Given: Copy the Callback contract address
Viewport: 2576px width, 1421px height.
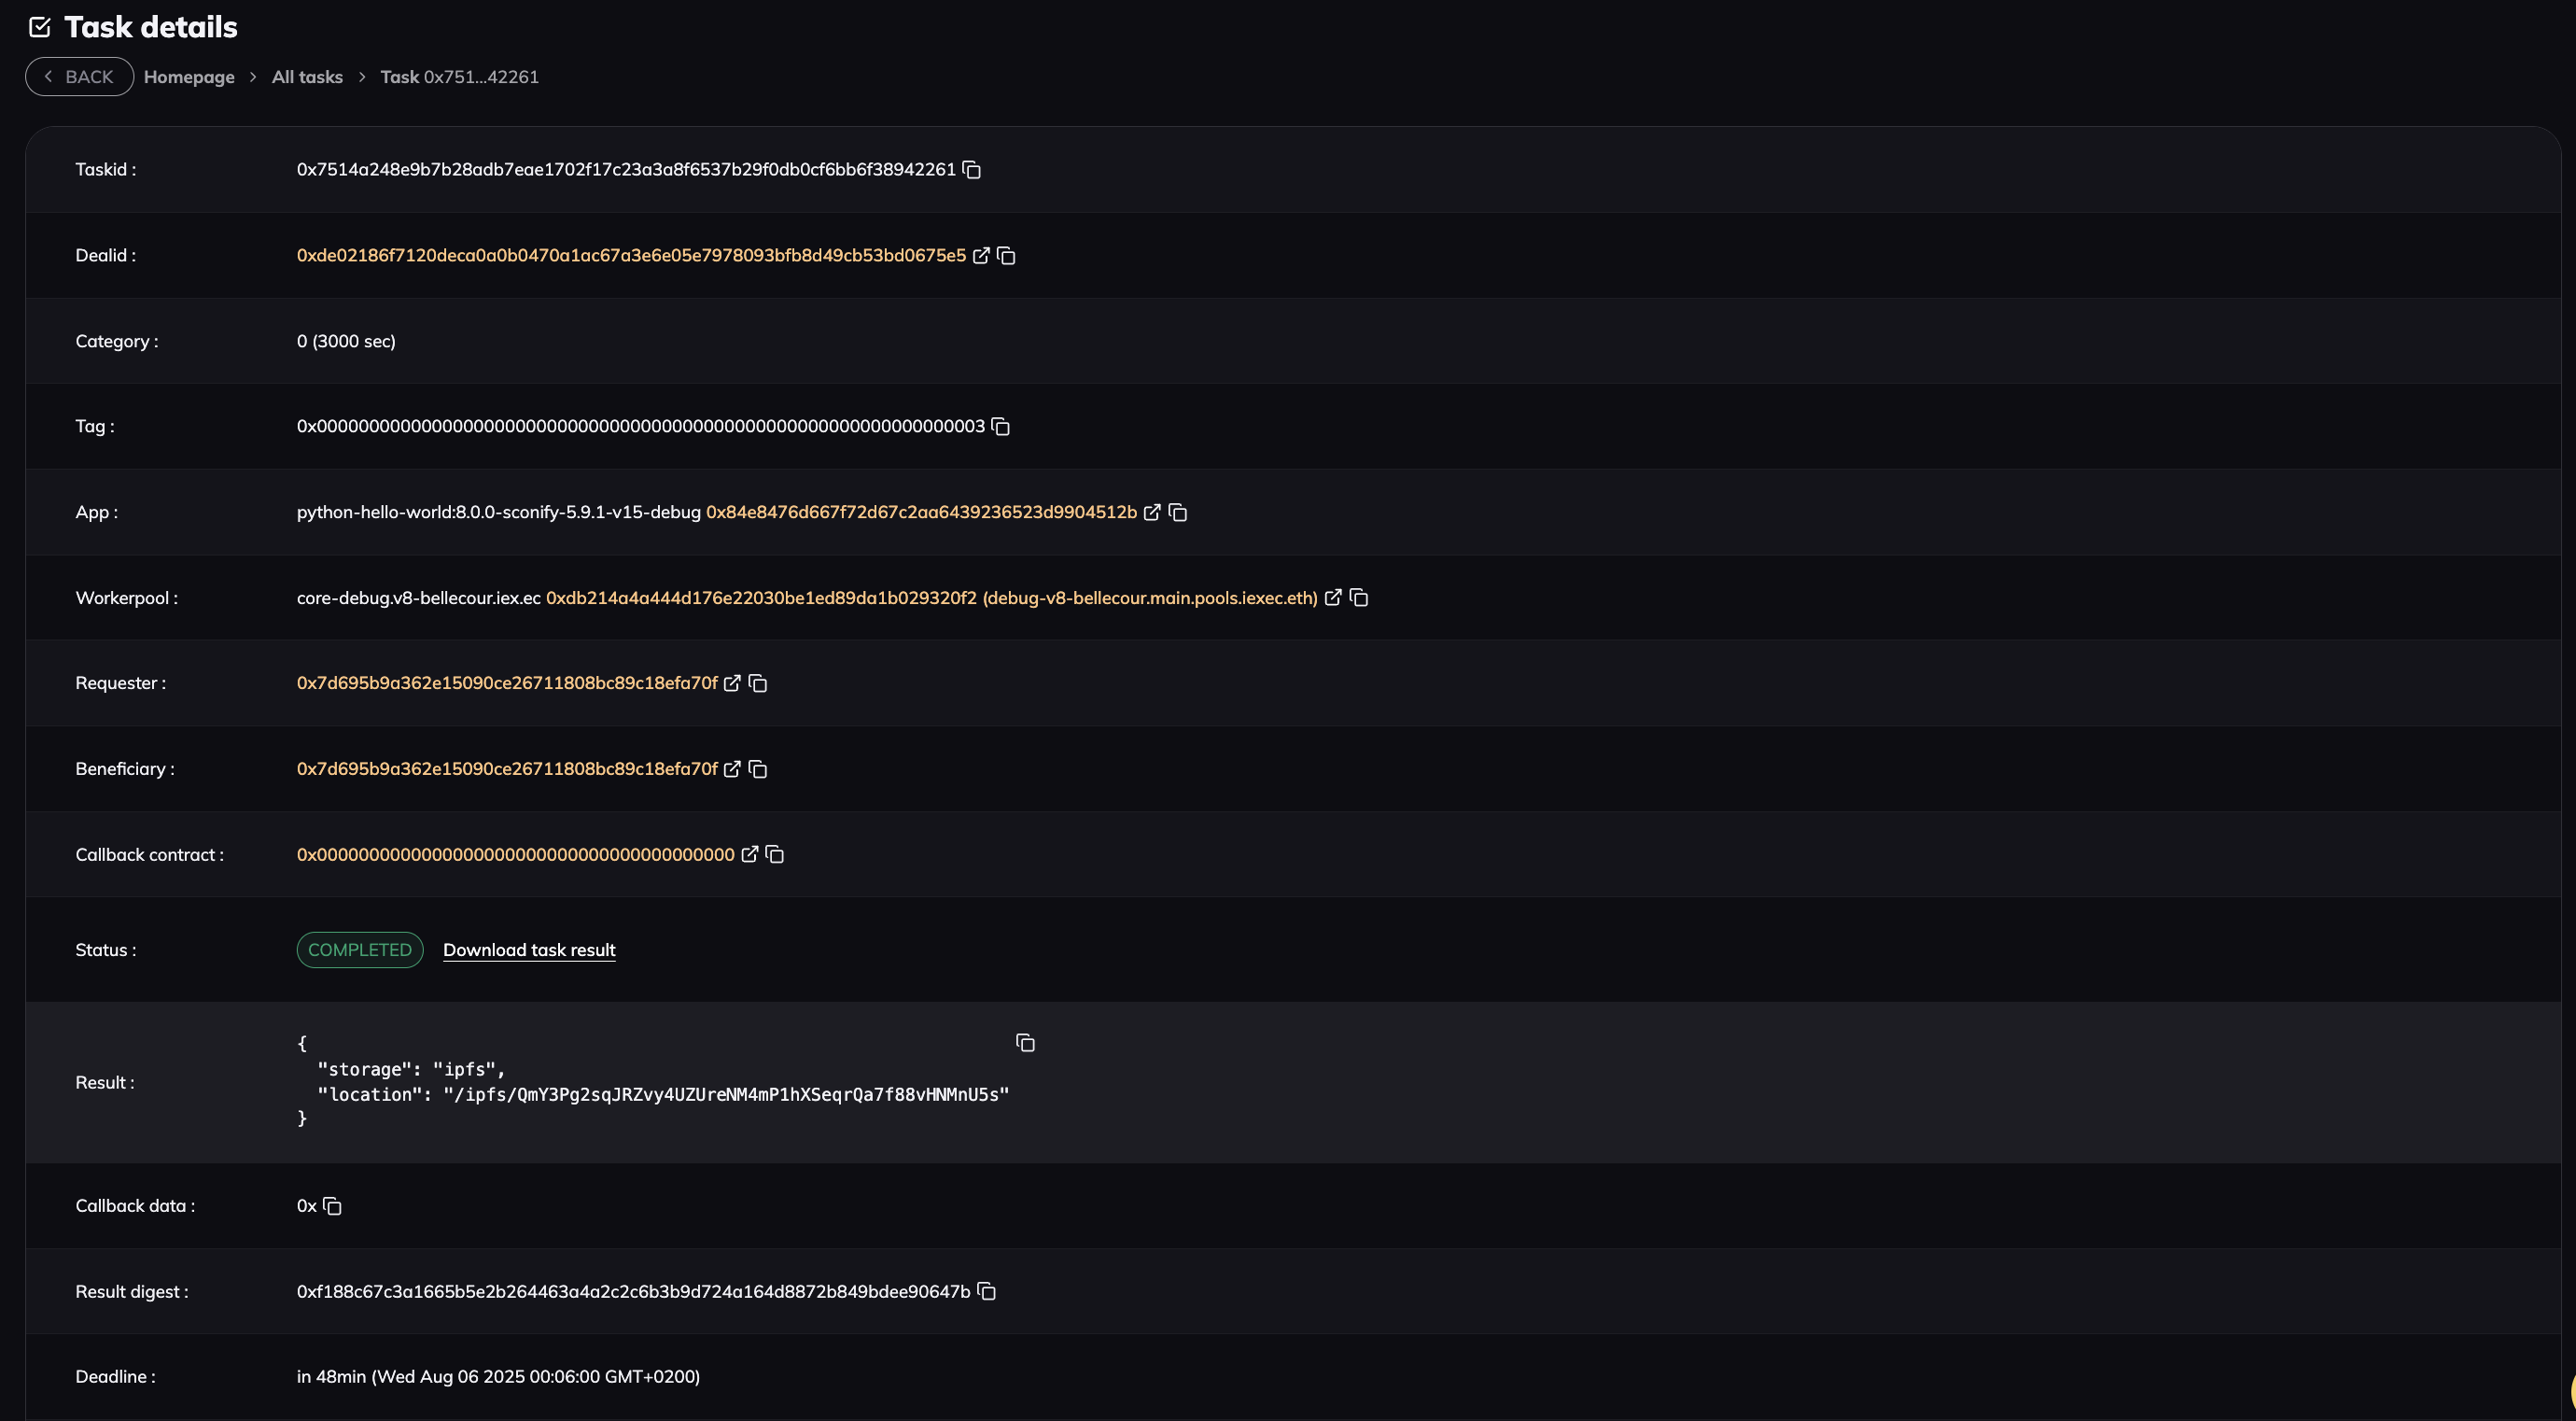Looking at the screenshot, I should click(775, 855).
